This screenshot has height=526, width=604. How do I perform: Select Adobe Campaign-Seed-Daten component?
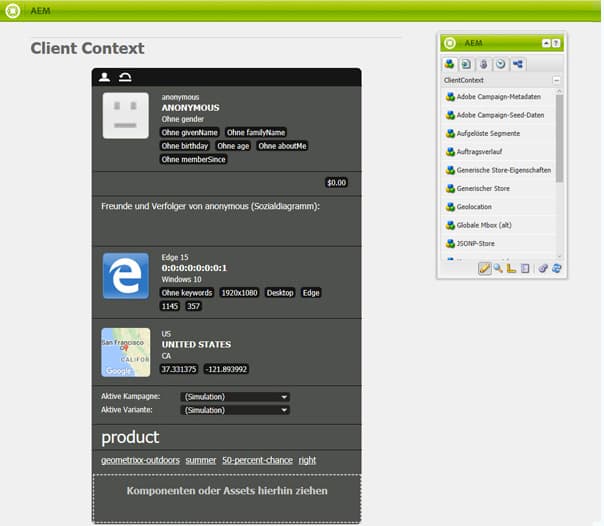click(x=498, y=115)
